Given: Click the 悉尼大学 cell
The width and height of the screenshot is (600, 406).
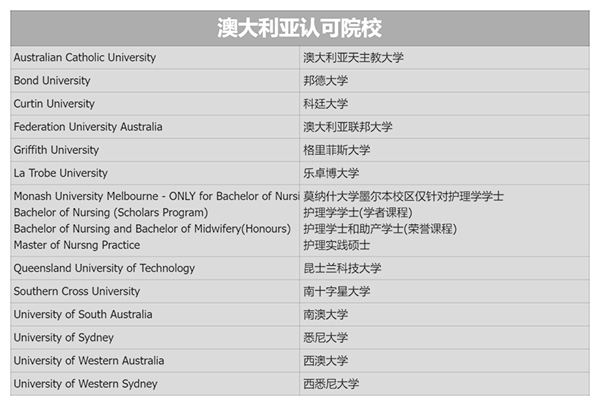Looking at the screenshot, I should tap(325, 337).
